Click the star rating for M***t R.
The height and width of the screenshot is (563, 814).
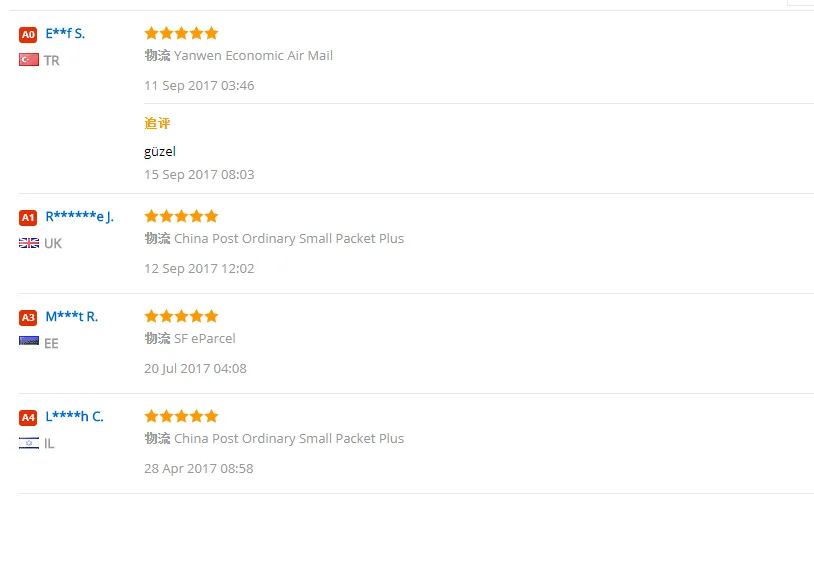tap(181, 316)
